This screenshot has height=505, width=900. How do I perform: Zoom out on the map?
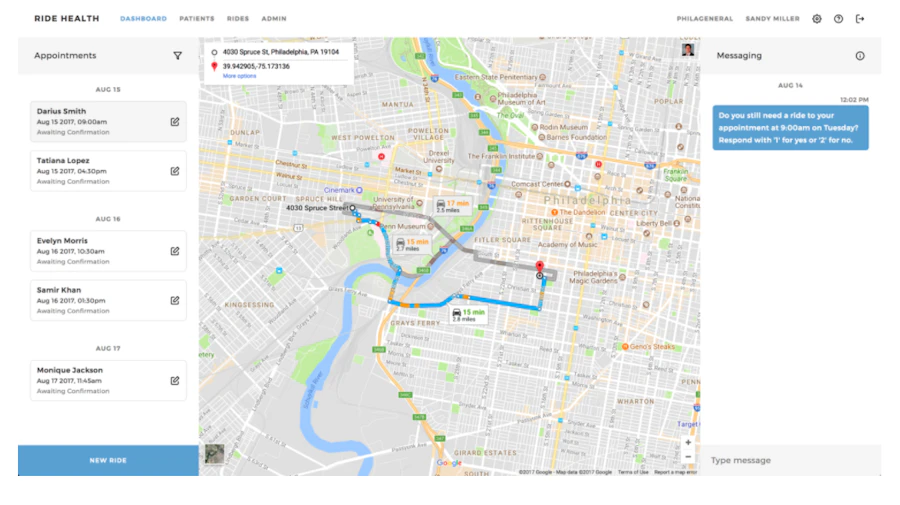(688, 457)
